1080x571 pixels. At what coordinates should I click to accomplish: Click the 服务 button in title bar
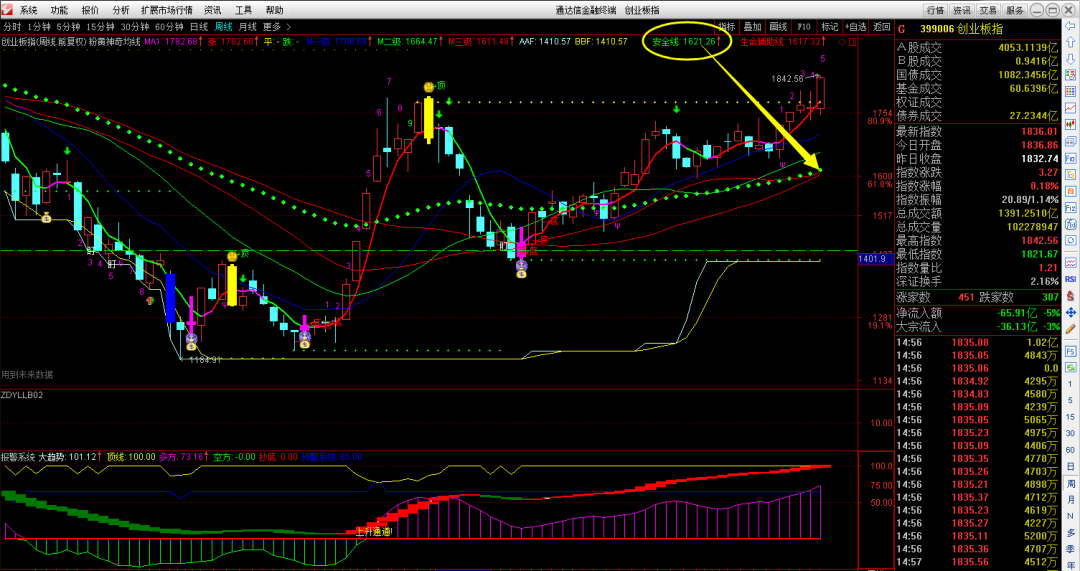point(1014,10)
